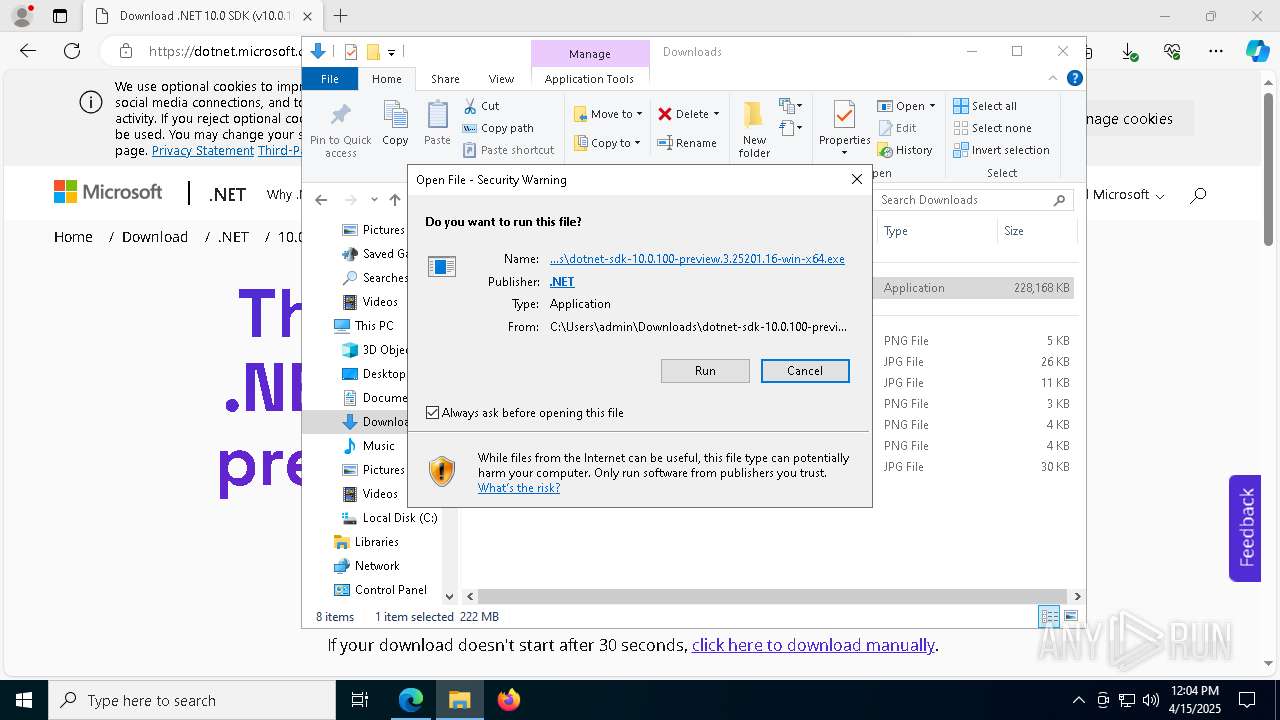Click the Explorer back arrow
Viewport: 1280px width, 720px height.
pos(321,200)
